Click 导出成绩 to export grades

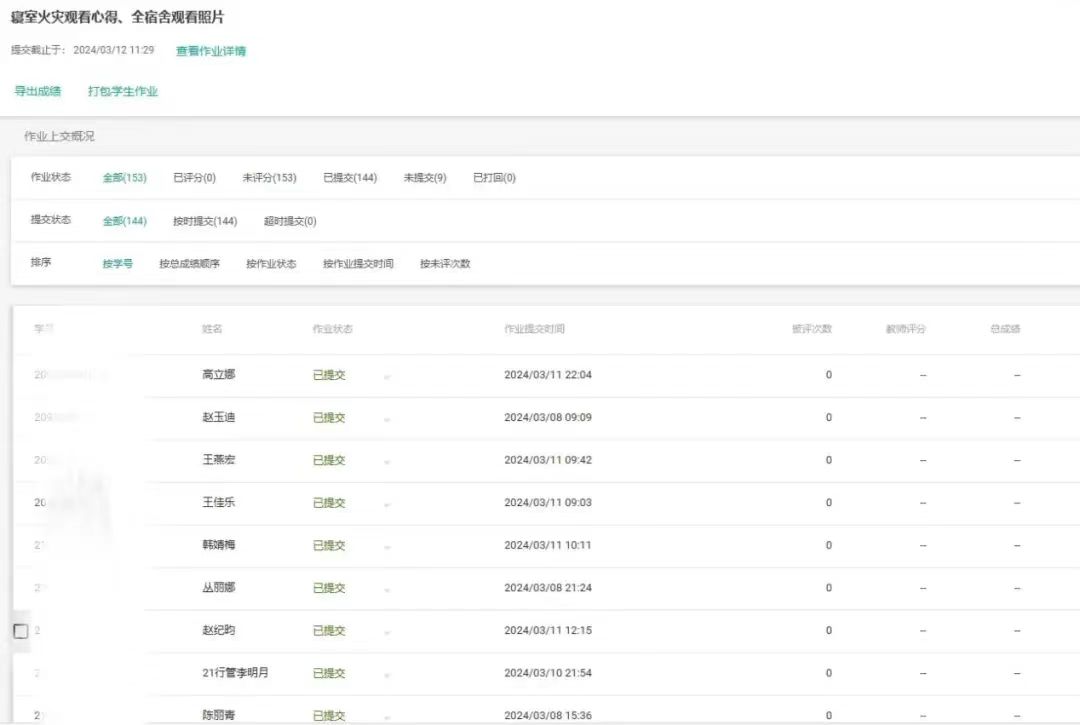[x=38, y=91]
